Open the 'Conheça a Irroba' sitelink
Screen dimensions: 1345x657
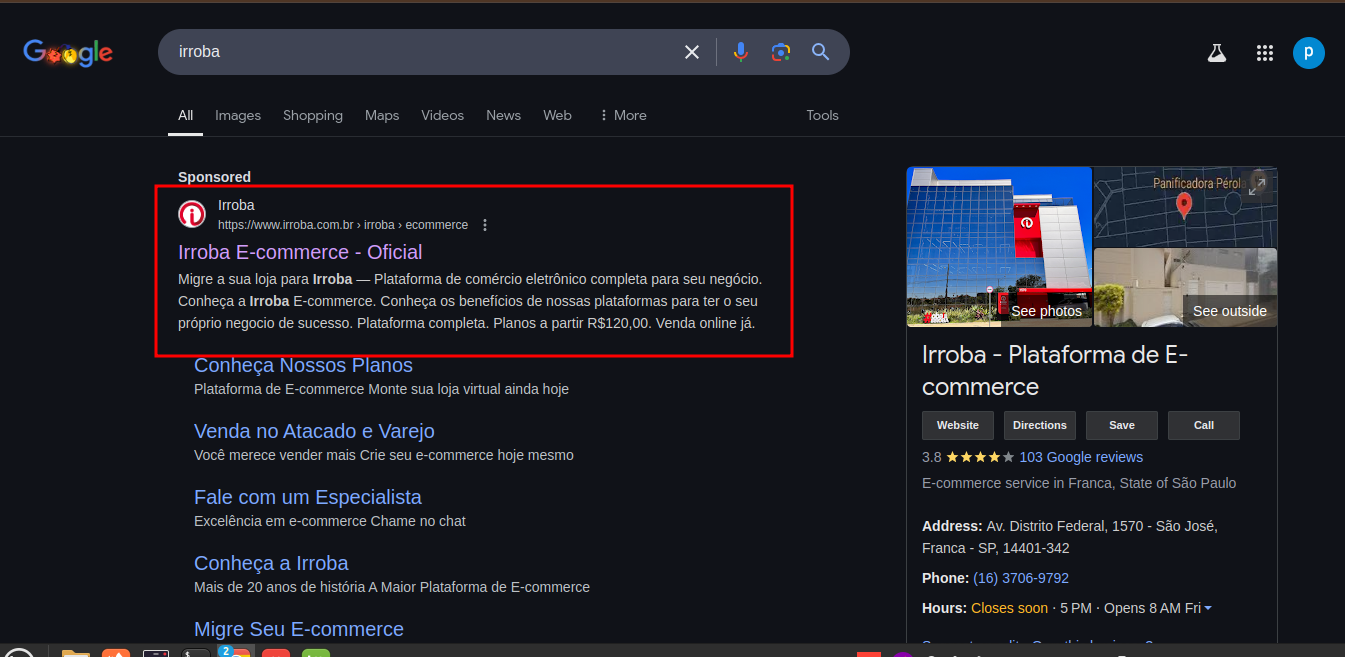tap(271, 563)
